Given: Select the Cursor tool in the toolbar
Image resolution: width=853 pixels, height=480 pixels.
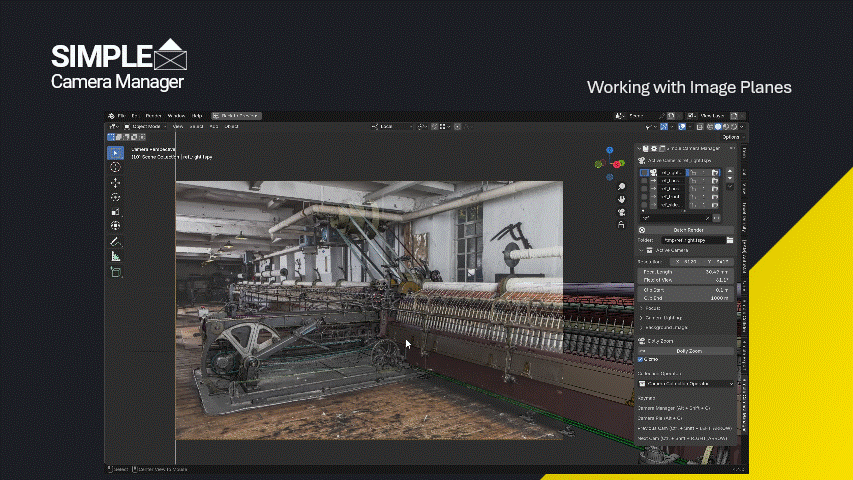Looking at the screenshot, I should pyautogui.click(x=115, y=168).
